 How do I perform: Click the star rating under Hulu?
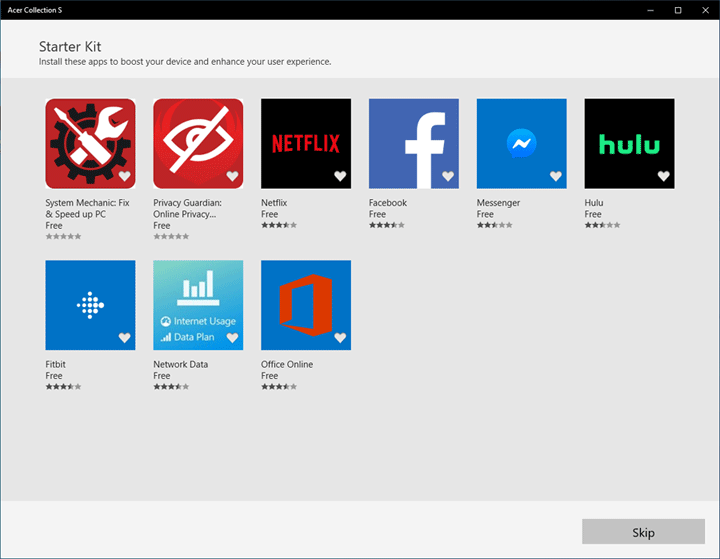602,225
